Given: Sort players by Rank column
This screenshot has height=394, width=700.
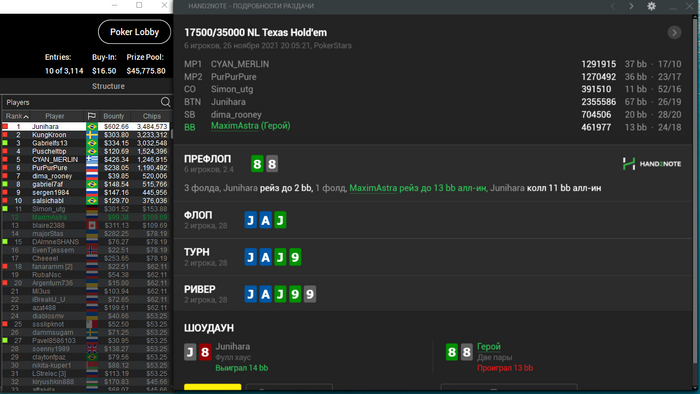Looking at the screenshot, I should tap(17, 116).
